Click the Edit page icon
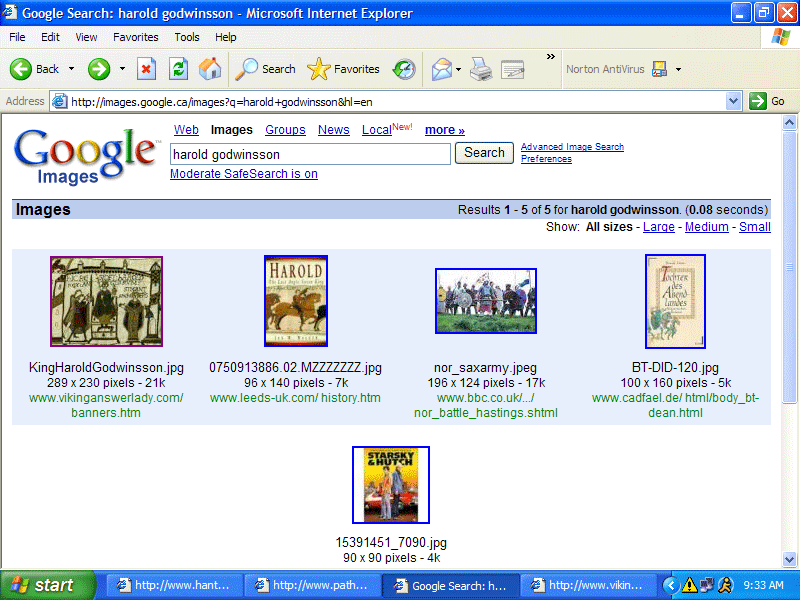Image resolution: width=800 pixels, height=600 pixels. (x=513, y=69)
